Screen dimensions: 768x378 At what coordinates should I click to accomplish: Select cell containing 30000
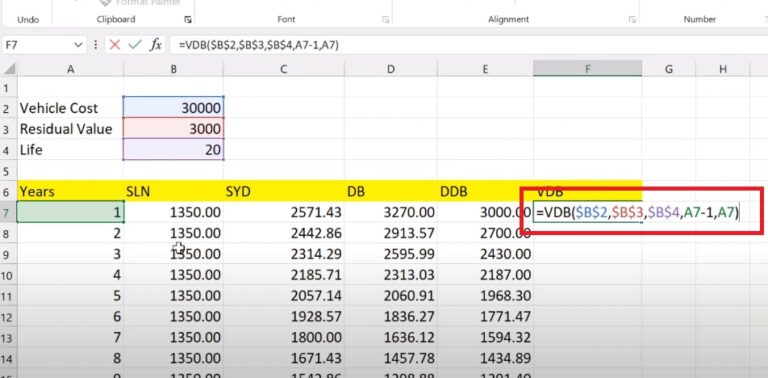(x=173, y=108)
